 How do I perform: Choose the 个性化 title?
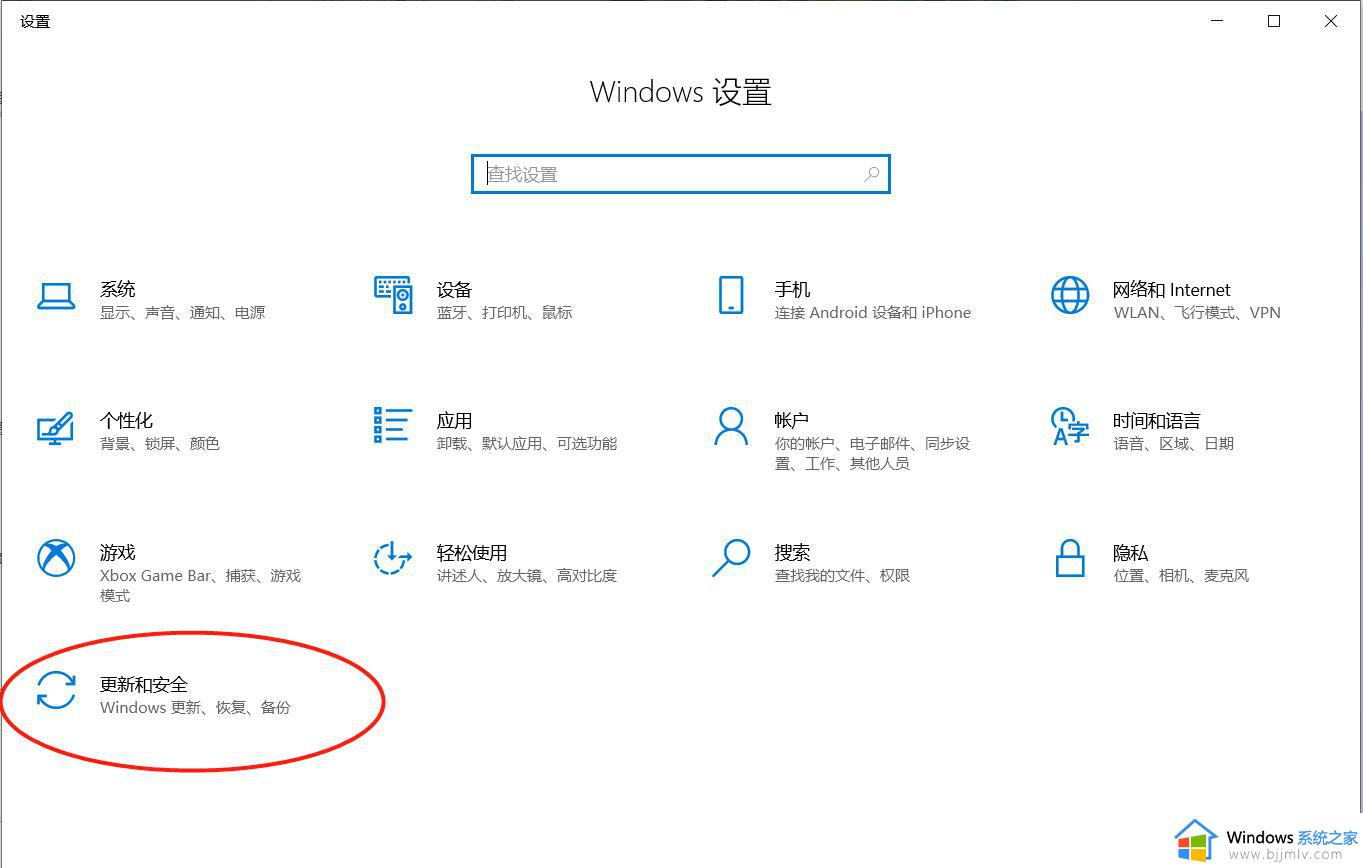pos(126,420)
